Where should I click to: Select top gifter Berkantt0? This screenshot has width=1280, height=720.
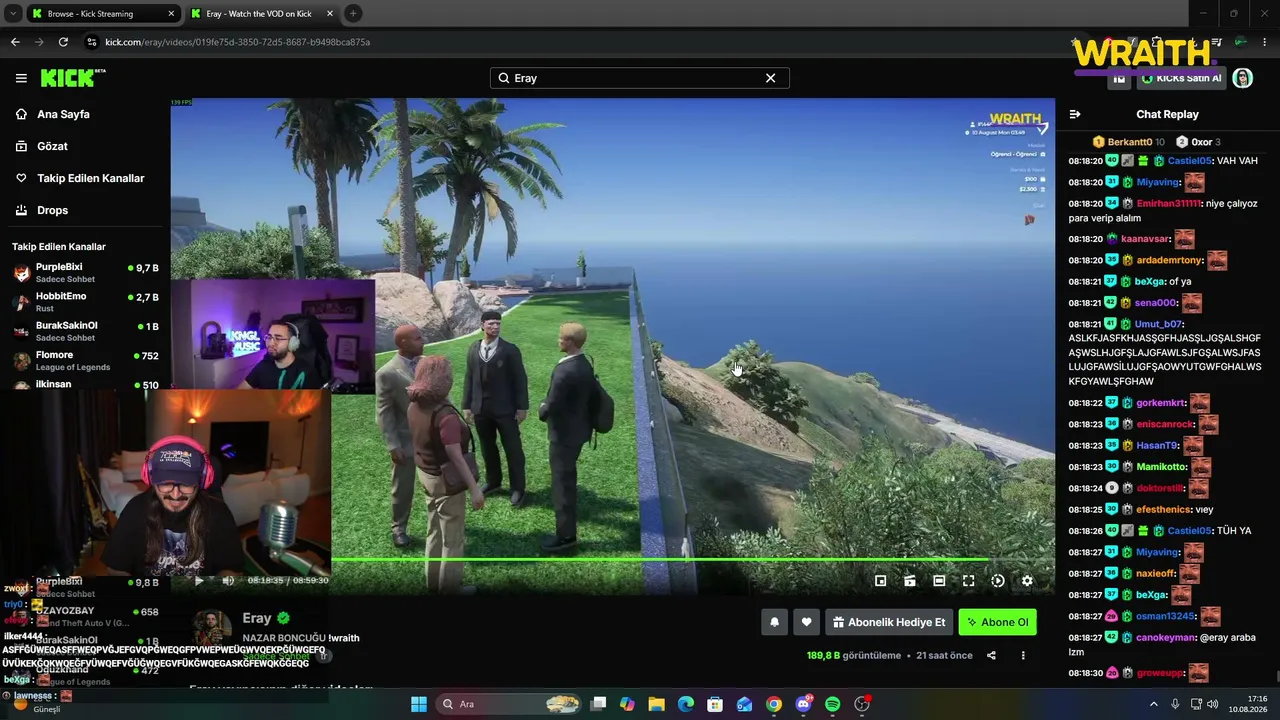(1129, 142)
